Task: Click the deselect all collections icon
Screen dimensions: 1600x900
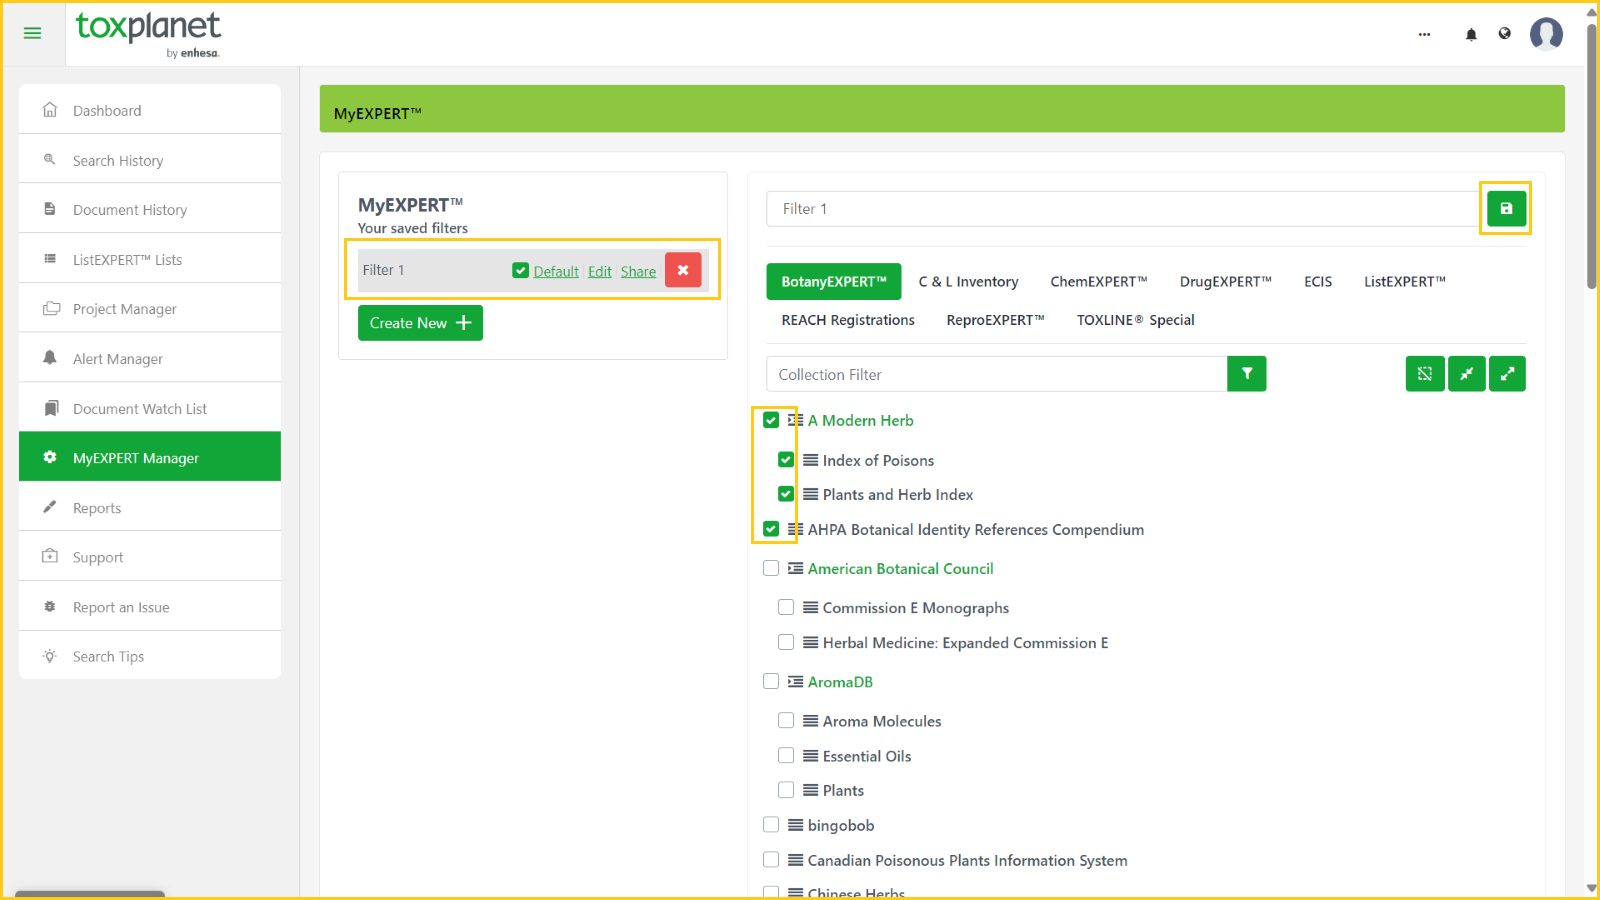Action: coord(1425,374)
